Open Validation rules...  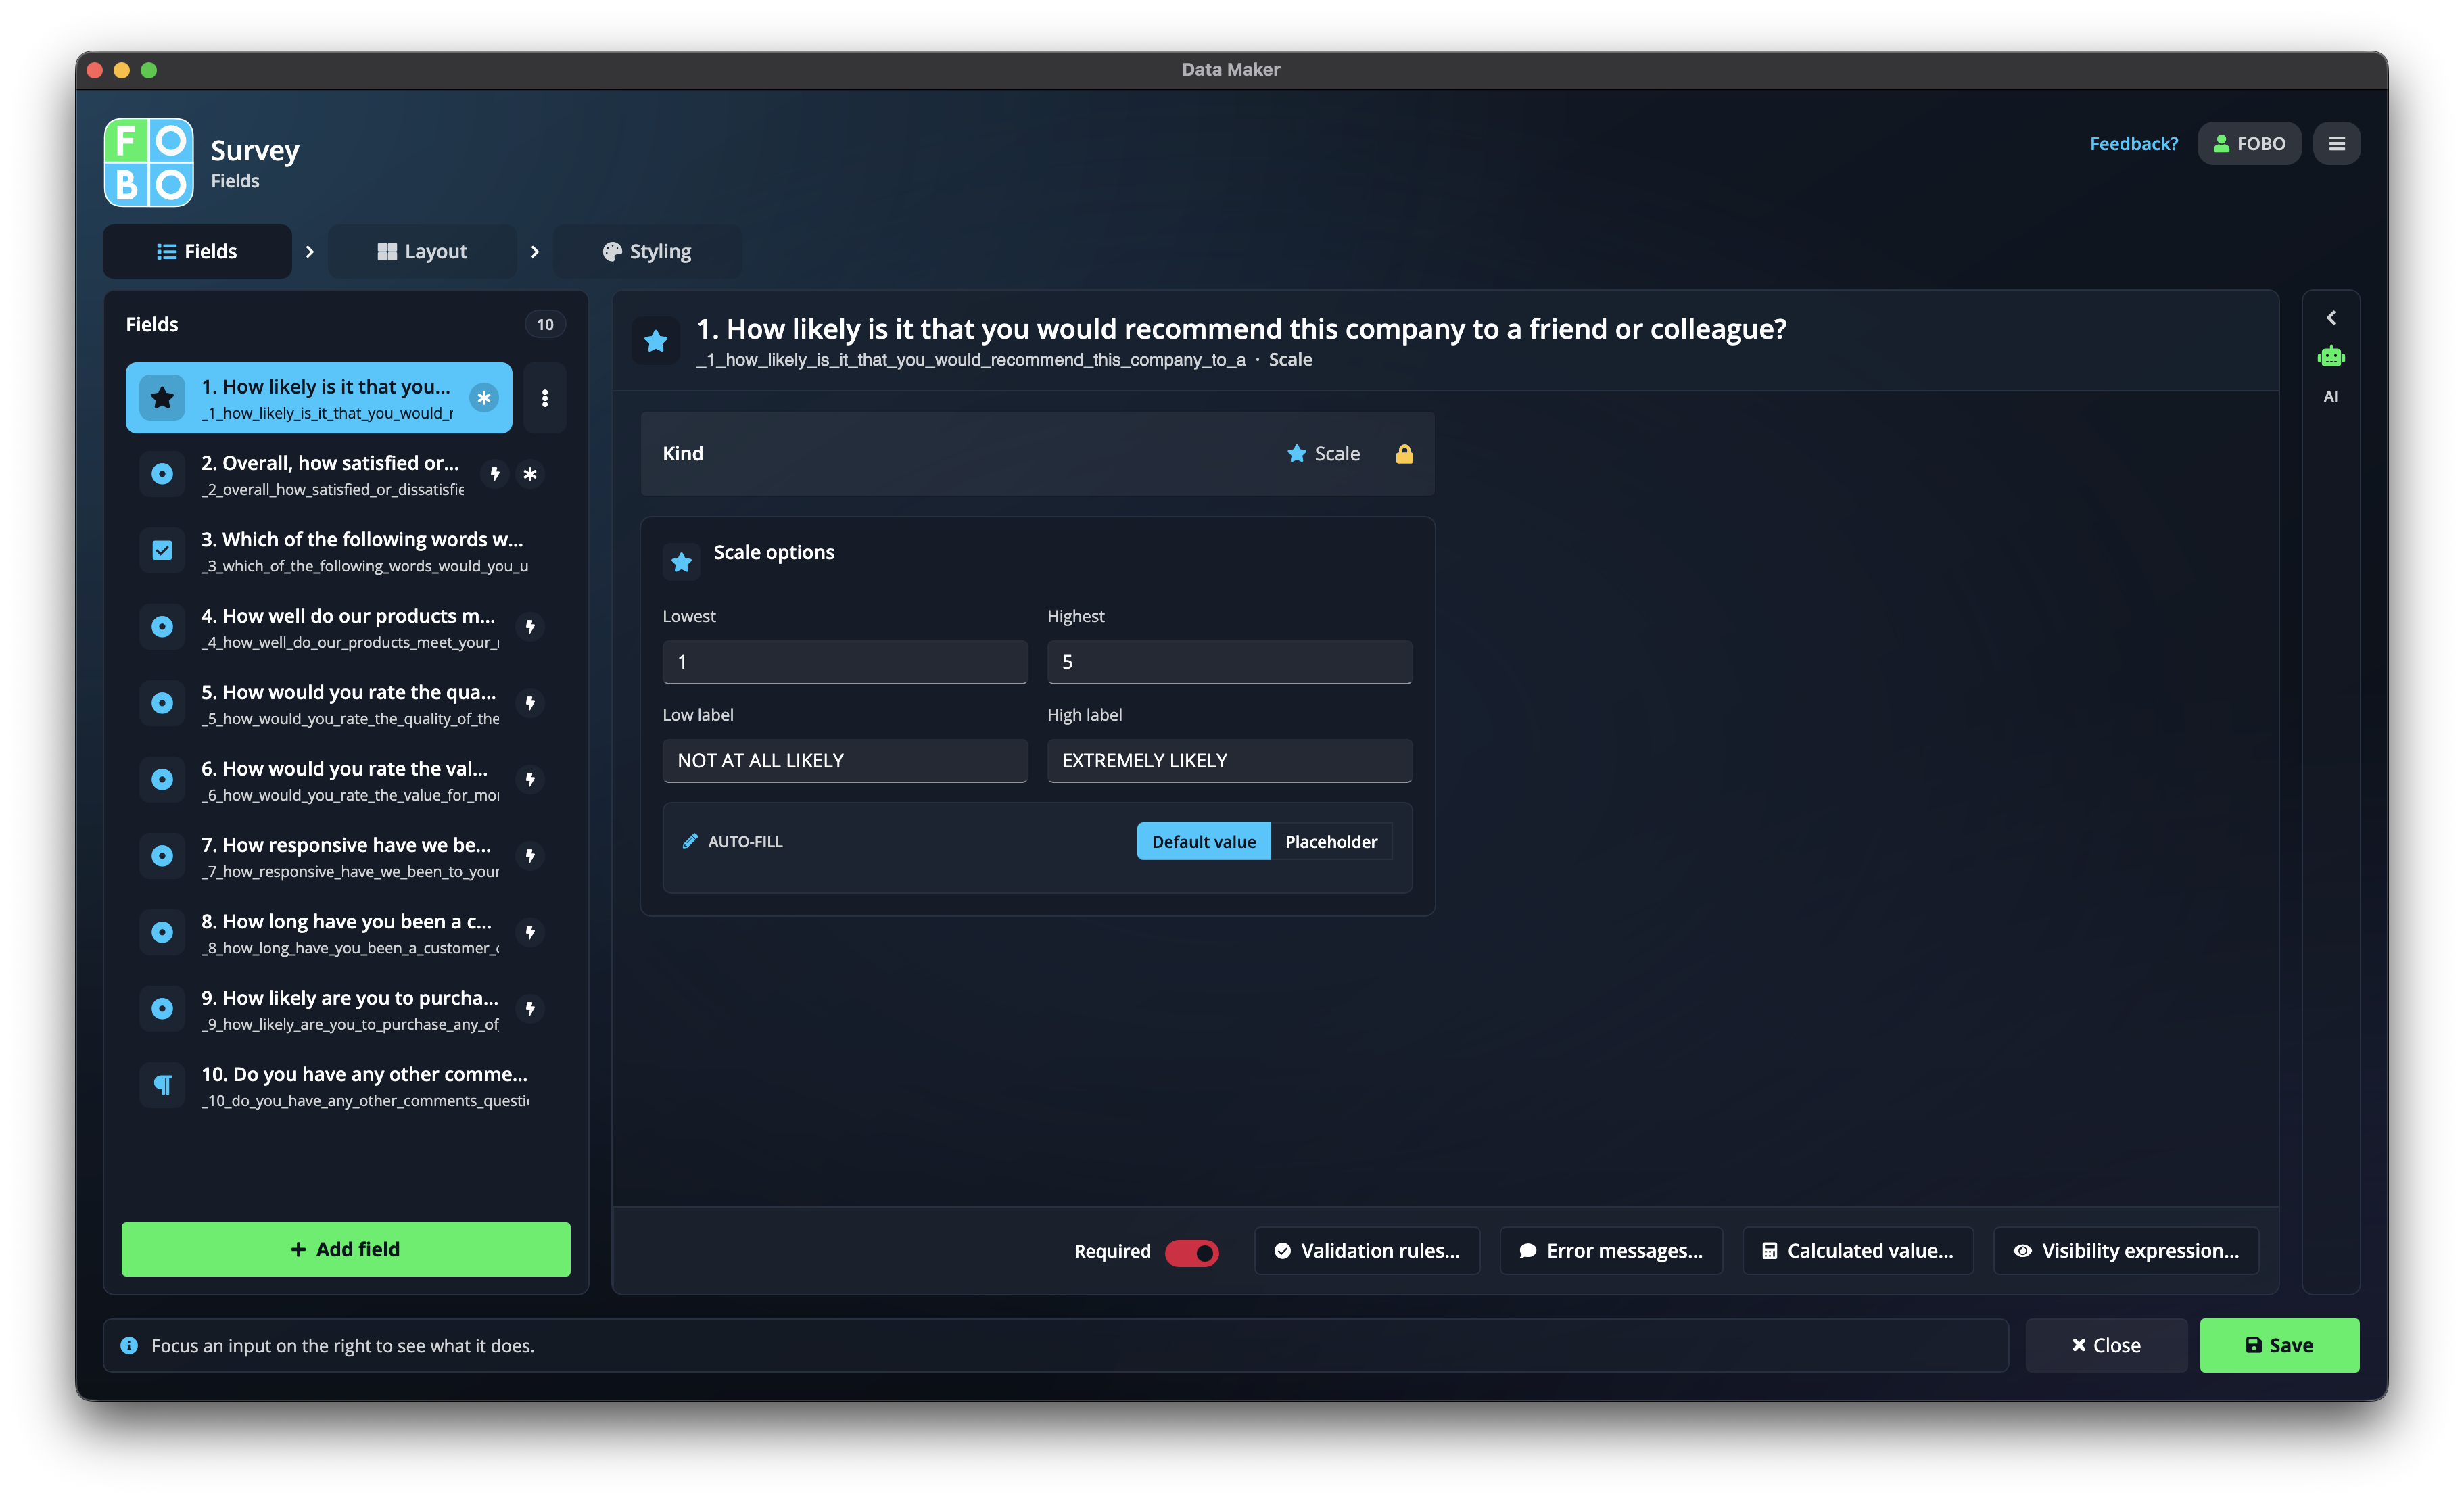pos(1367,1252)
